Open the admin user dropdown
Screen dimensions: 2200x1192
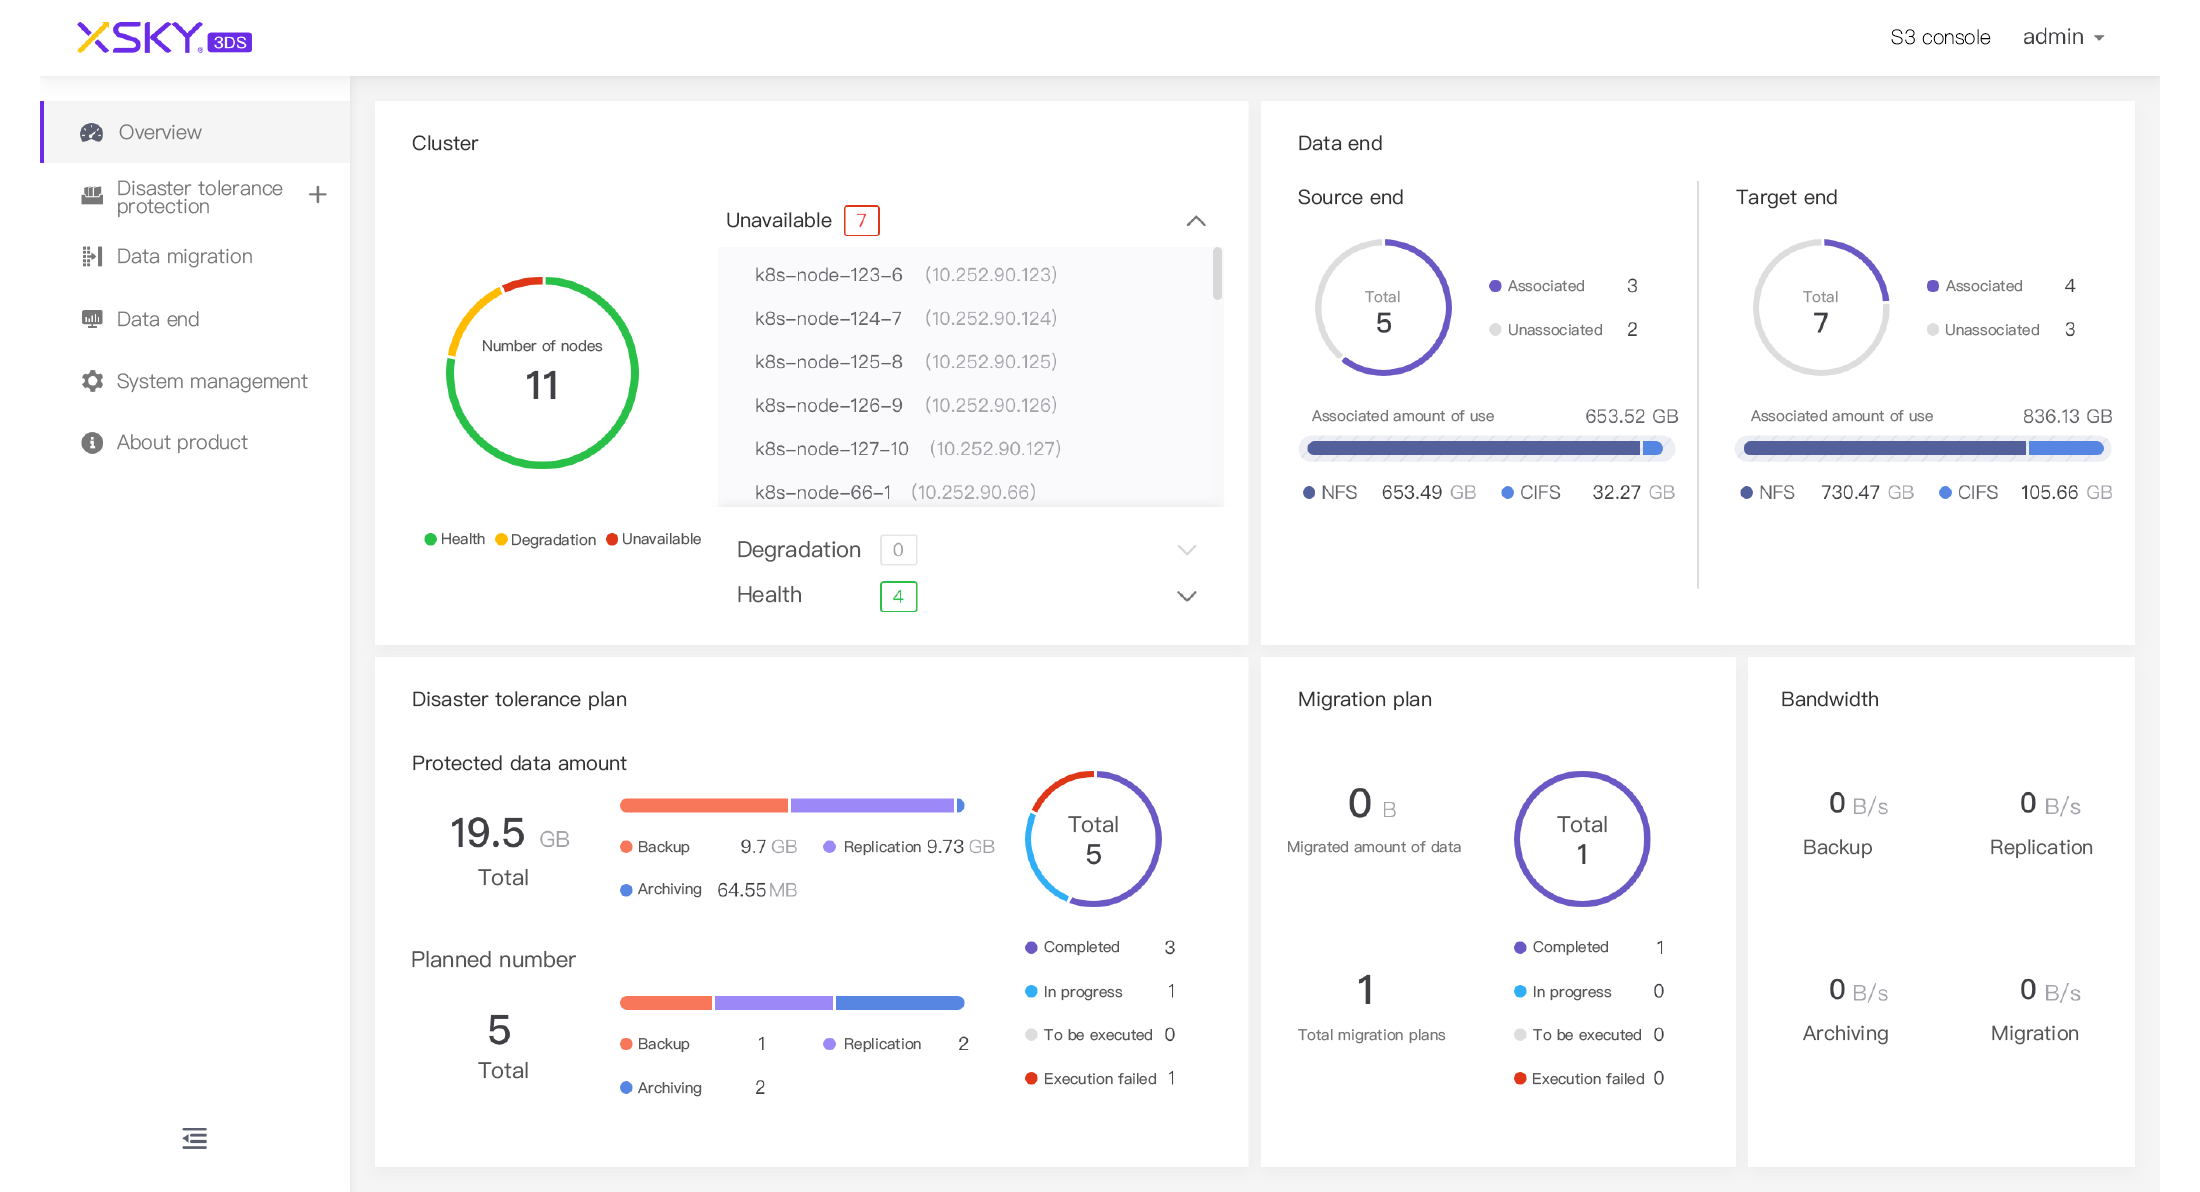(x=2064, y=37)
